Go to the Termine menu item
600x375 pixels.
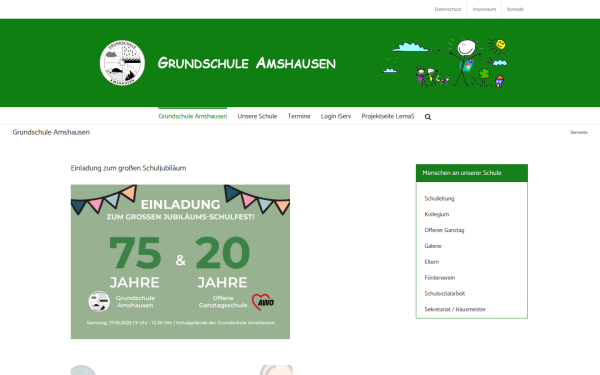point(299,116)
